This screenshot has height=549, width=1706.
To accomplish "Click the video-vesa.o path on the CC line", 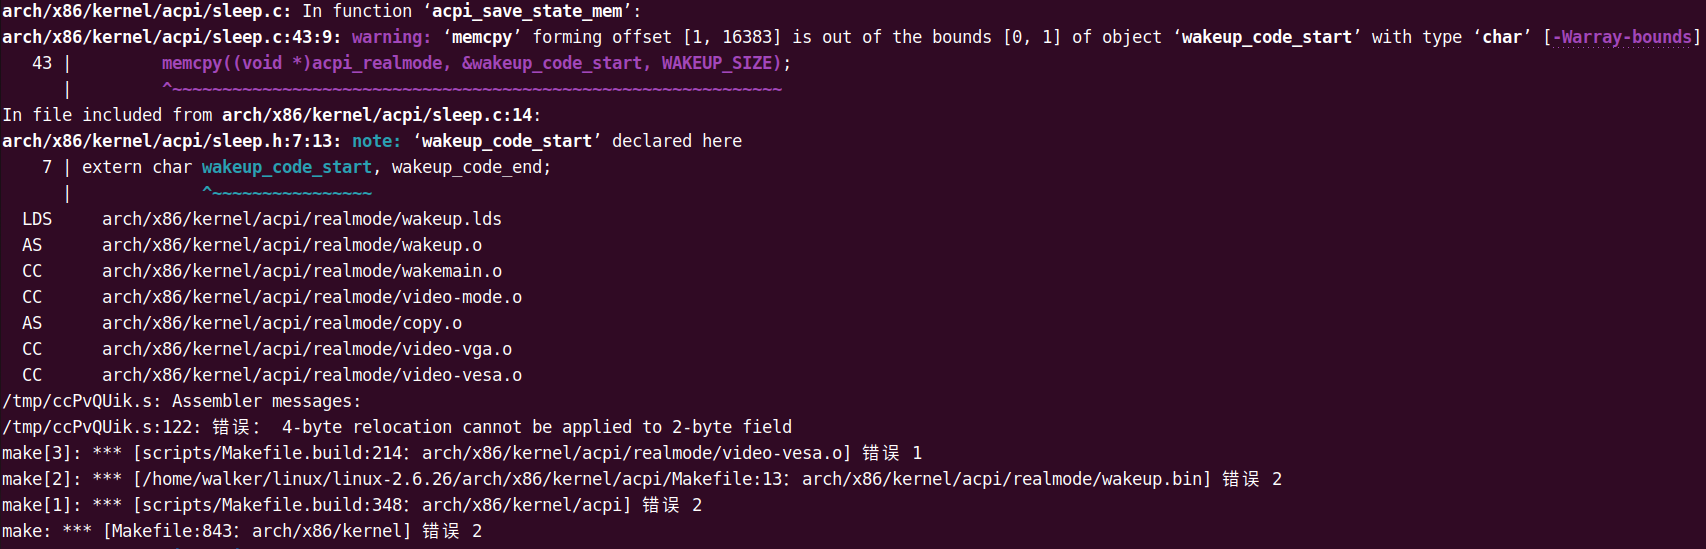I will pyautogui.click(x=311, y=375).
